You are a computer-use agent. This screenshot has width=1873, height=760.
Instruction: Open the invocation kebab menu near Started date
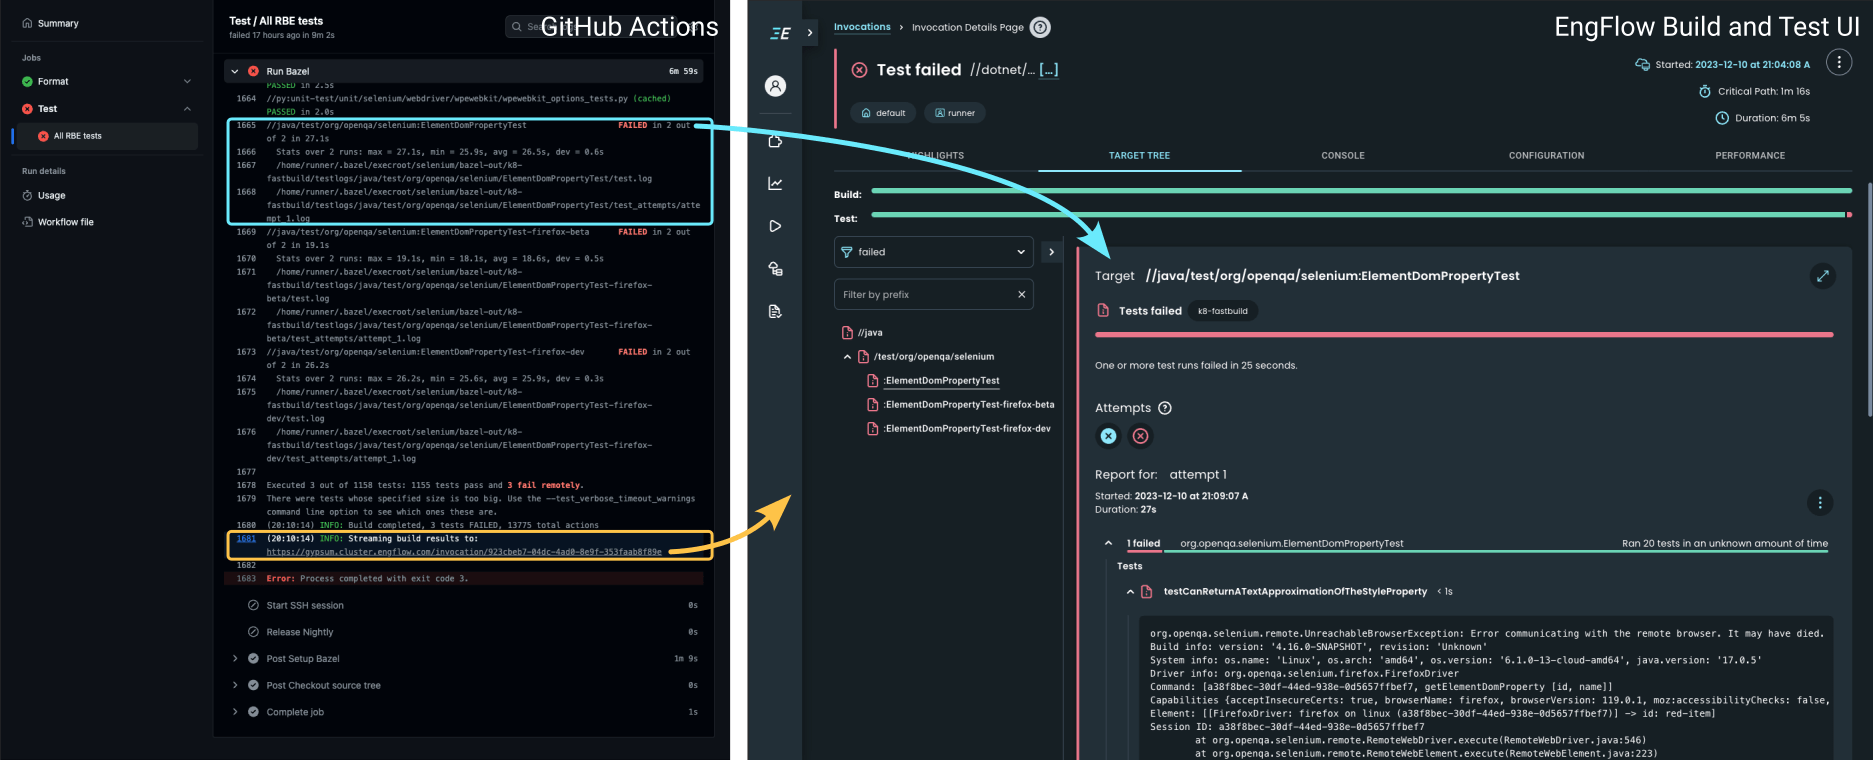1838,62
